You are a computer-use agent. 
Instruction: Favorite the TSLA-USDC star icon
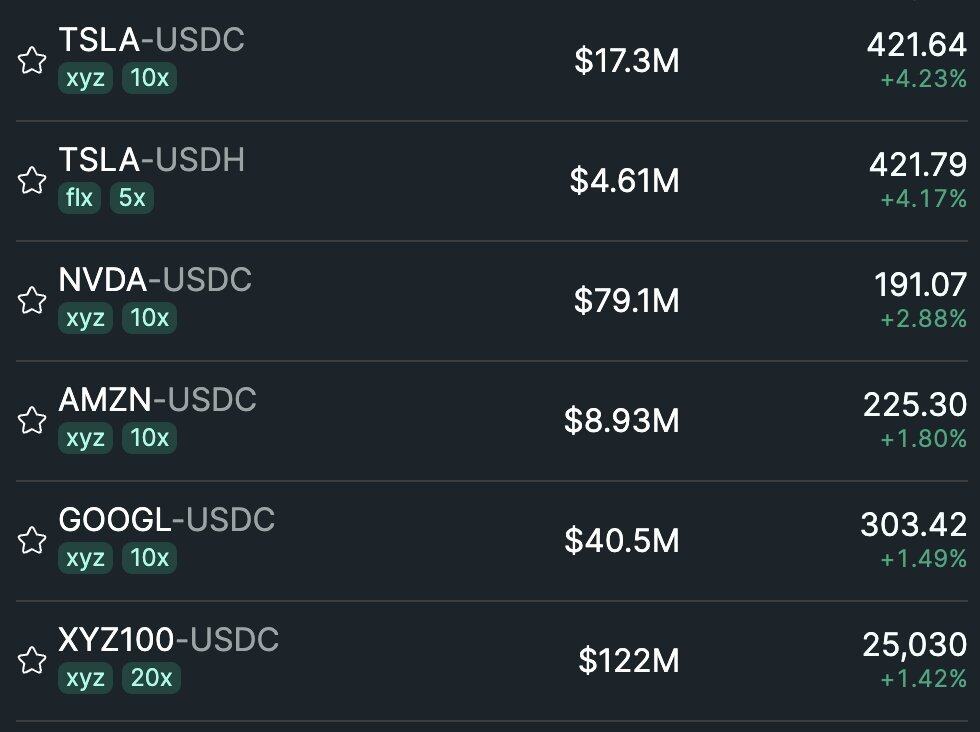[32, 61]
